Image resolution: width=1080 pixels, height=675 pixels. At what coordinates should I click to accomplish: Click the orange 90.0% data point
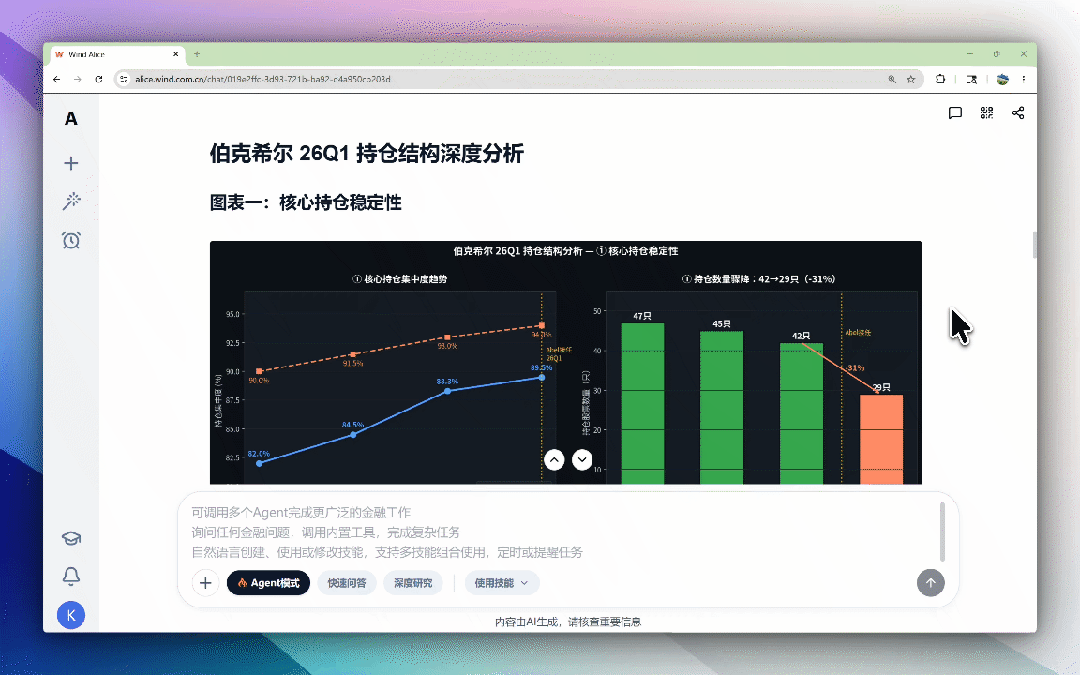(x=259, y=371)
